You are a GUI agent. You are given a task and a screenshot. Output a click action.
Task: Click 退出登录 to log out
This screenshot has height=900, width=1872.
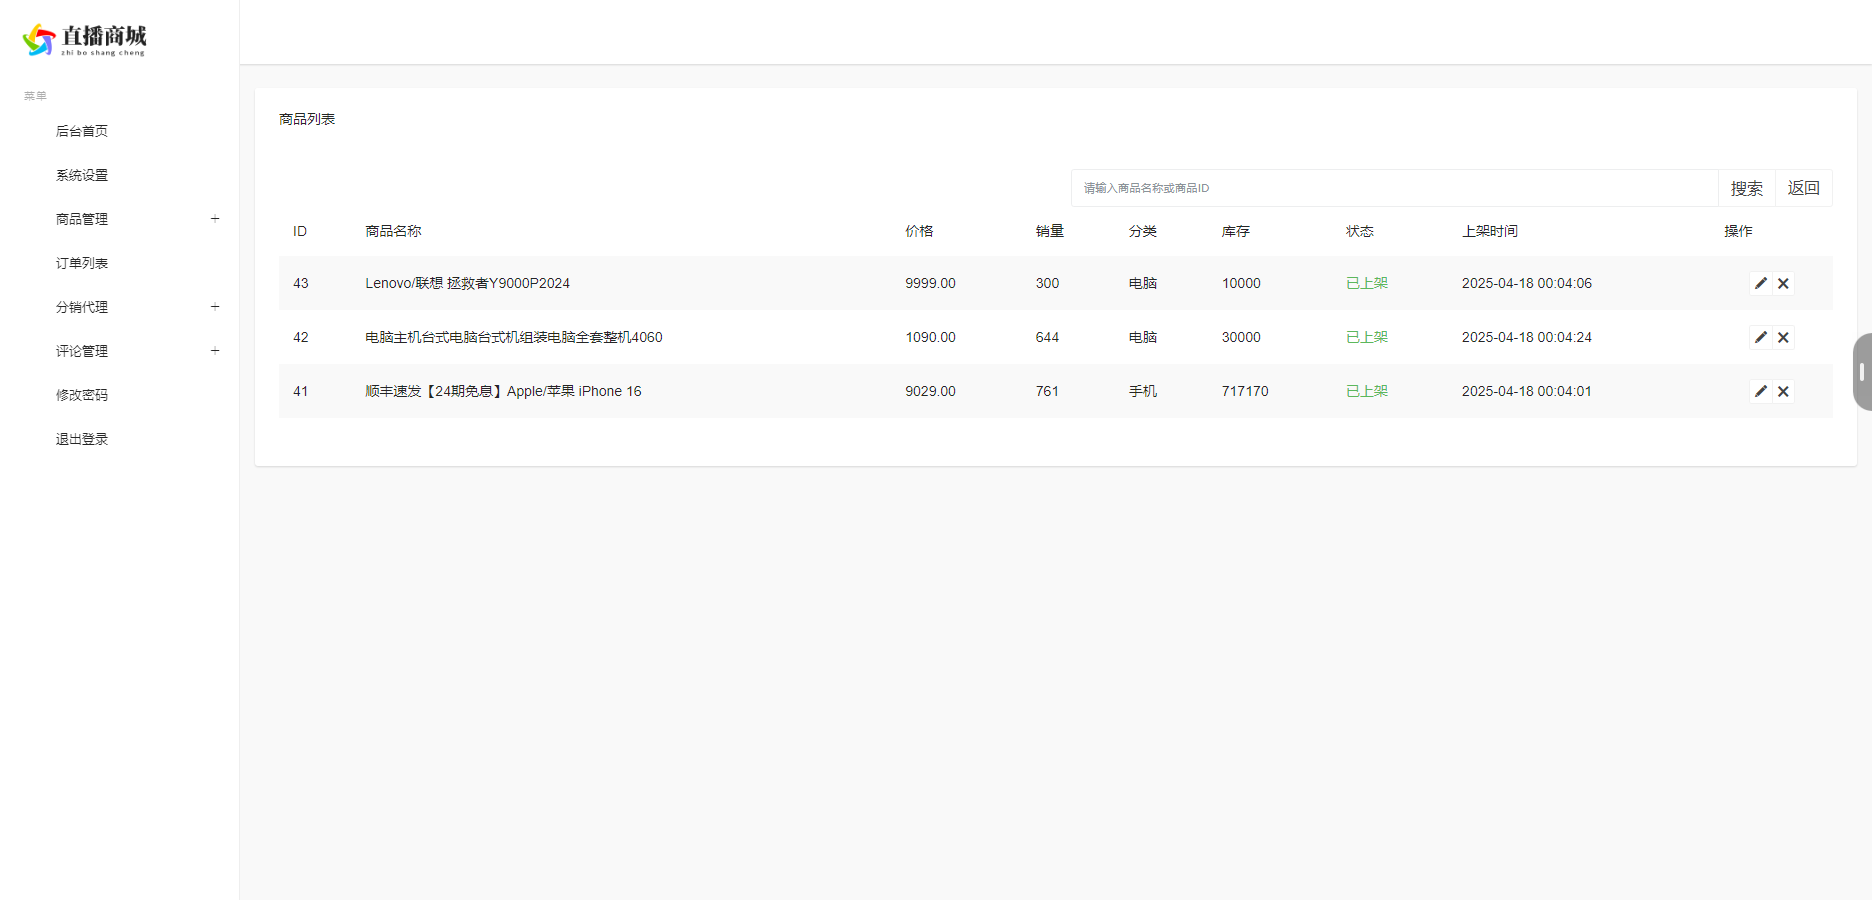82,439
